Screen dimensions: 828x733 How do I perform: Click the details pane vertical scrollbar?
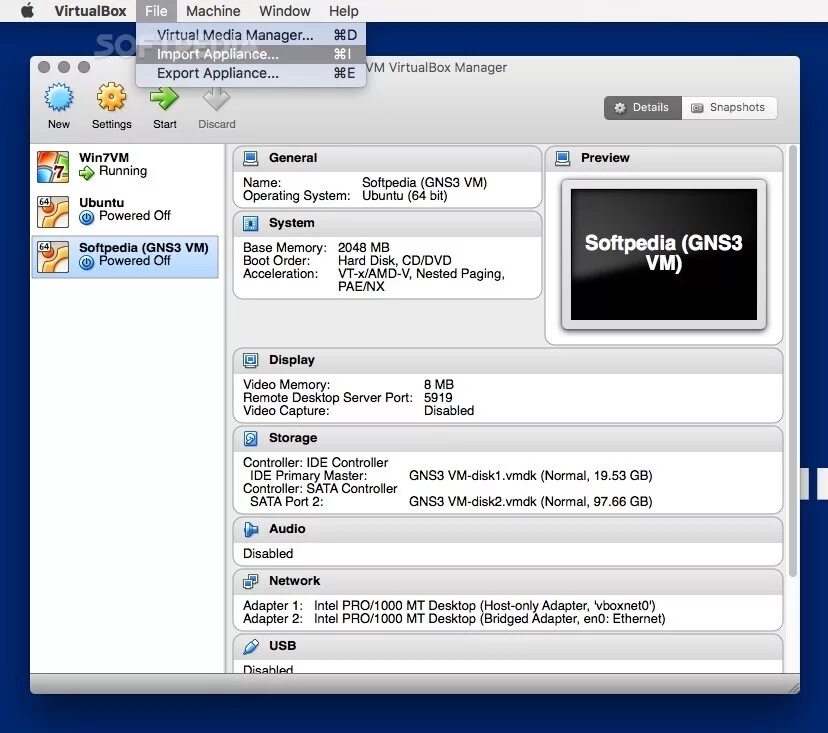[792, 361]
